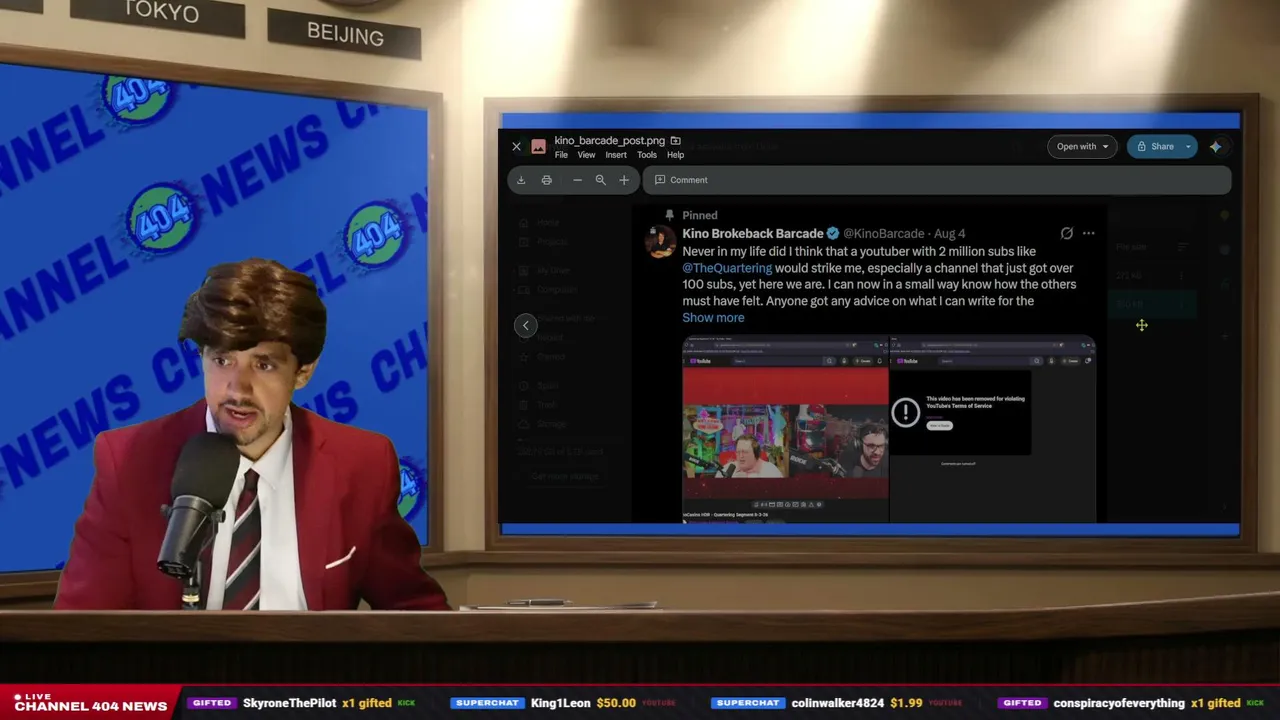The height and width of the screenshot is (720, 1280).
Task: Open the Gemini sparkle icon
Action: pyautogui.click(x=1215, y=146)
